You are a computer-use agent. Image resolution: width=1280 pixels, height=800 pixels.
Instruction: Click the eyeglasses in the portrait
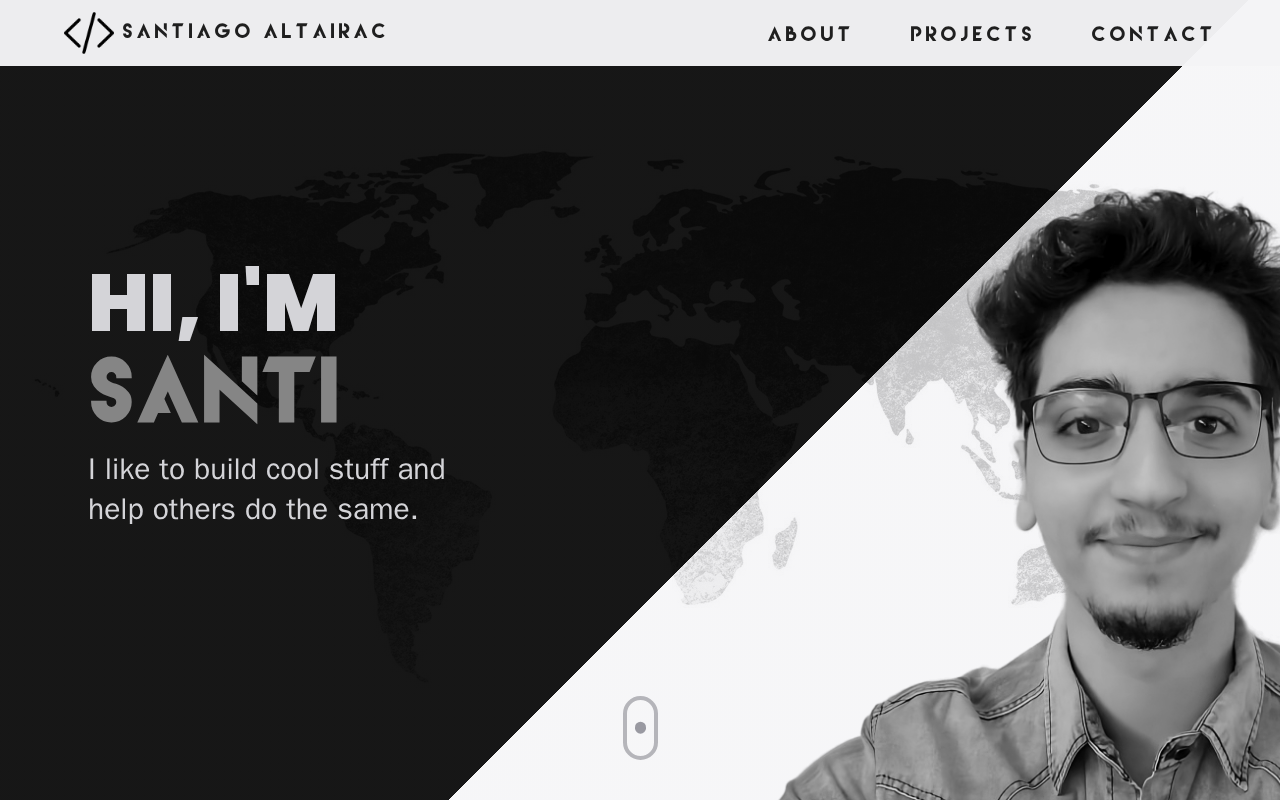(x=1147, y=423)
